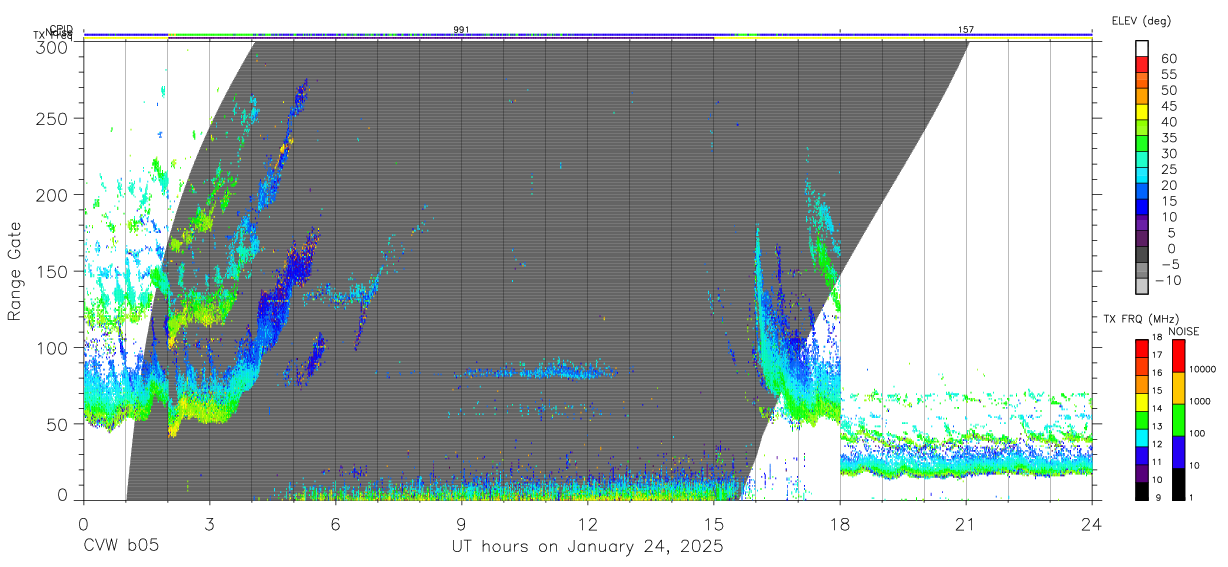
Task: Click the 12 tick label on UT hours axis
Action: click(587, 522)
